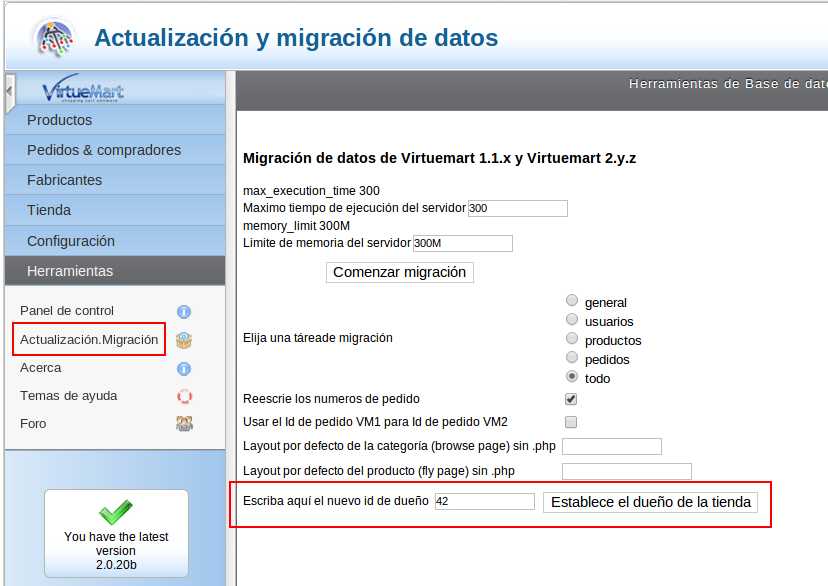
Task: Open the Acerca link
Action: tap(41, 367)
